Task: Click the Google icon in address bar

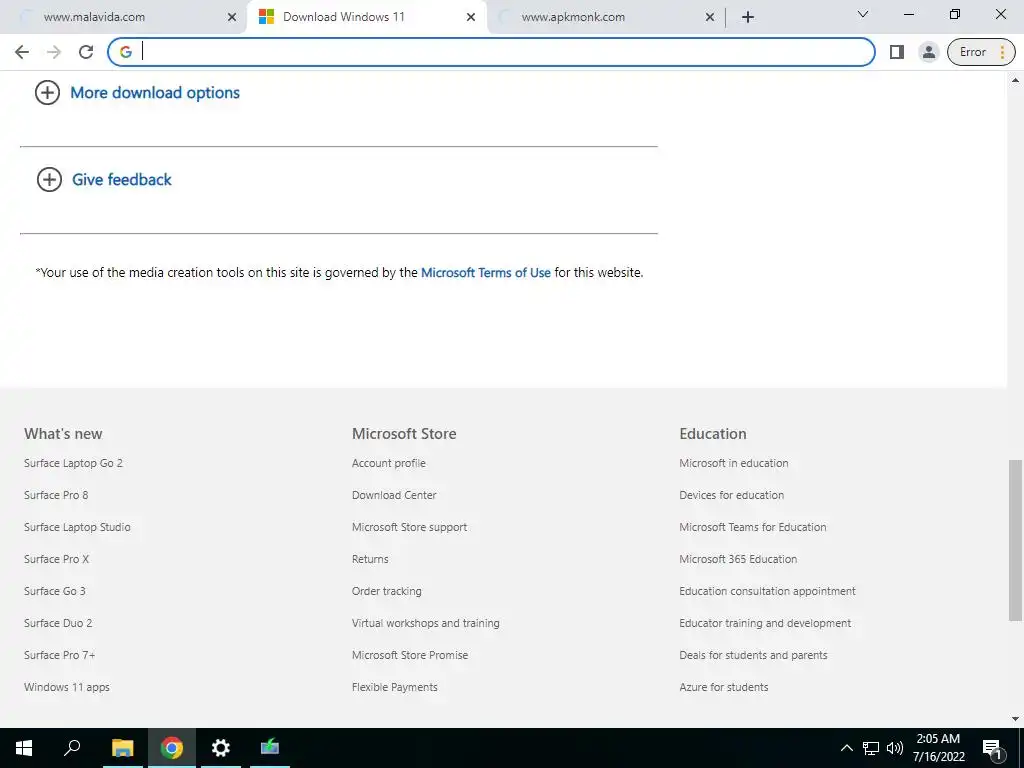Action: tap(126, 52)
